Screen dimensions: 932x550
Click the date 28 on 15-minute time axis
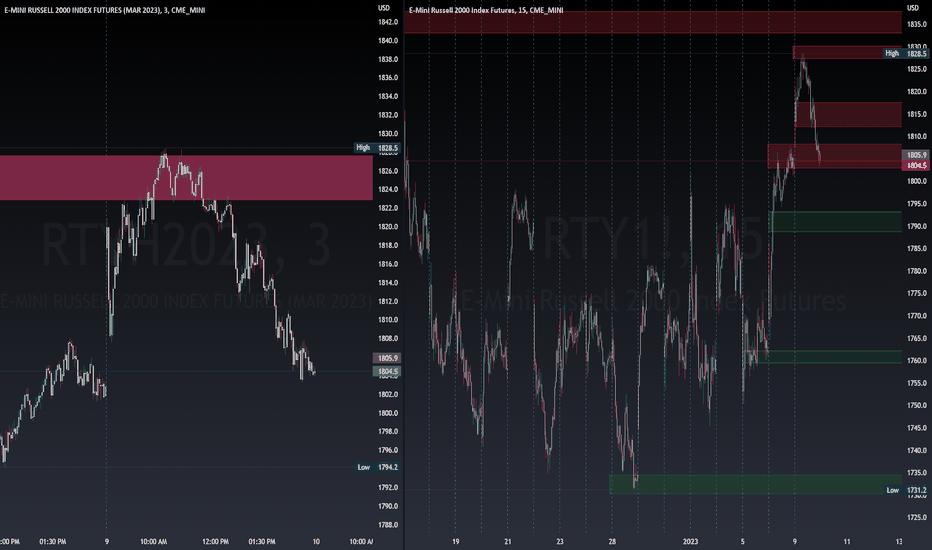612,542
